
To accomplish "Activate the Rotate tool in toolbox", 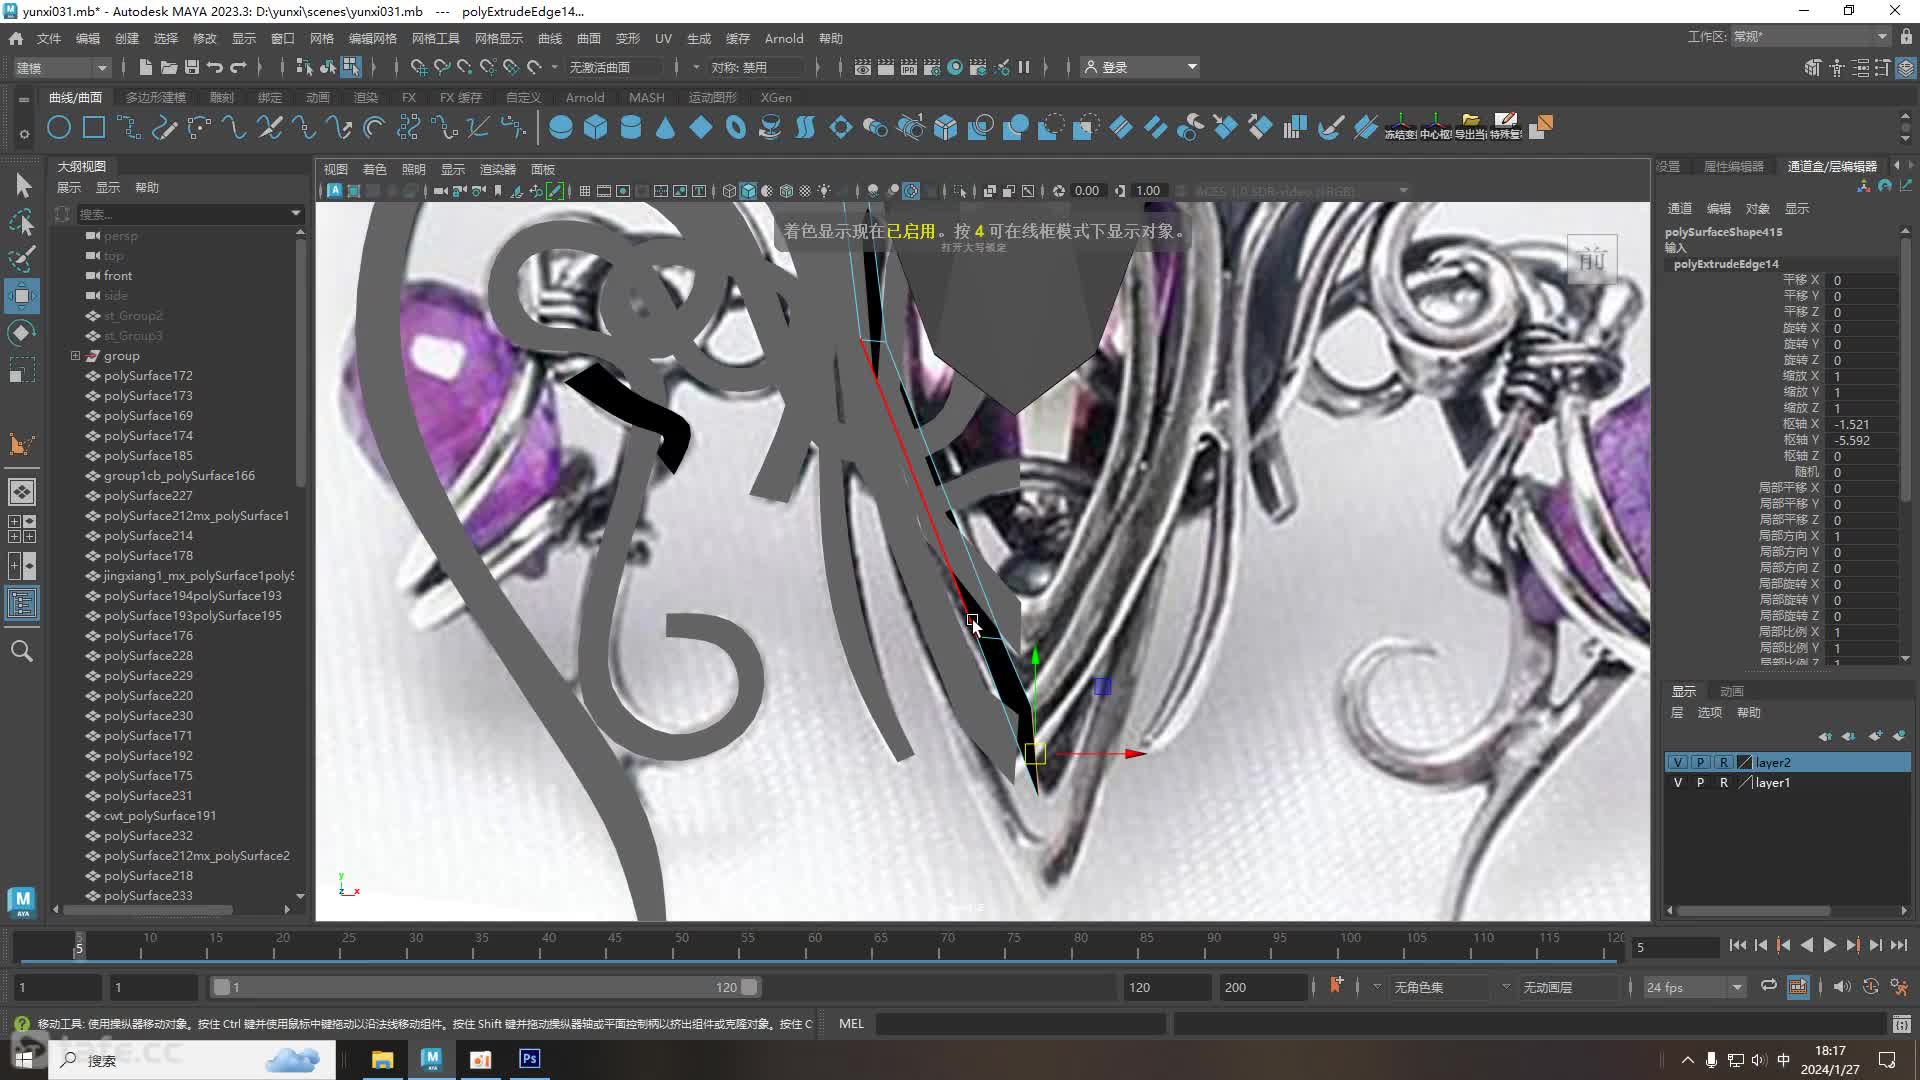I will point(22,333).
